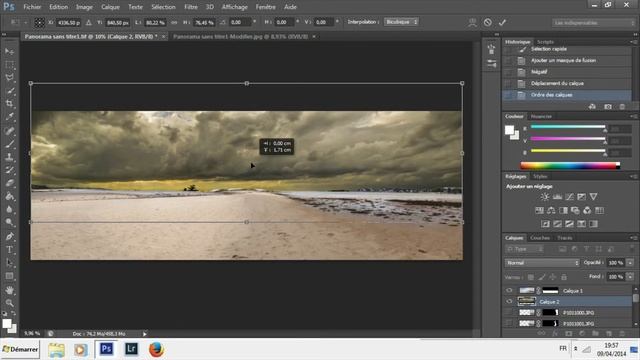Open the Normal blend mode dropdown

(x=542, y=263)
